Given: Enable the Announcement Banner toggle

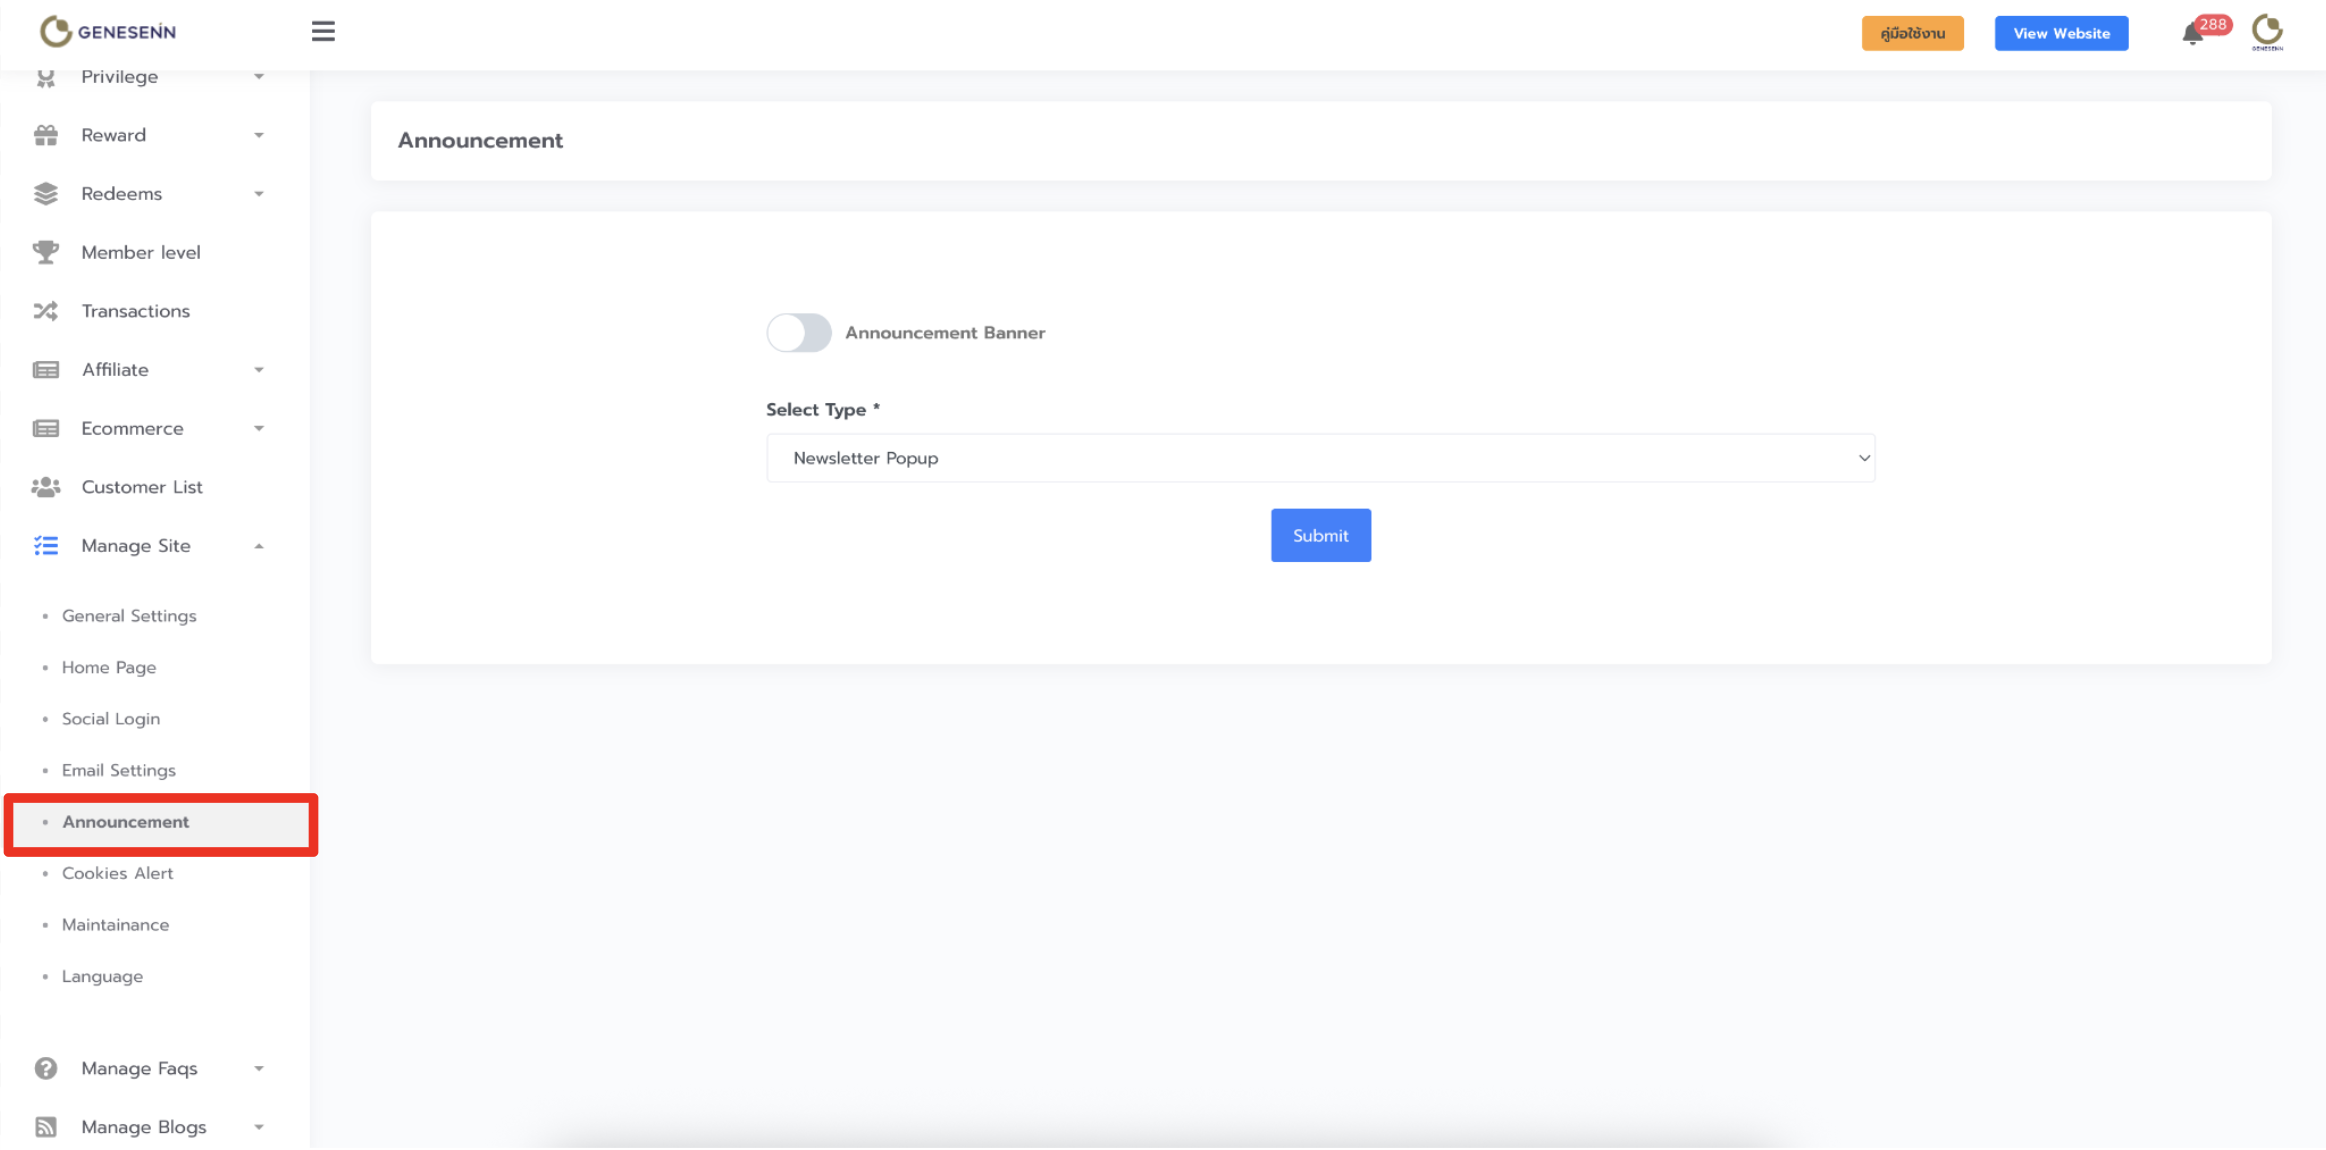Looking at the screenshot, I should [x=798, y=333].
